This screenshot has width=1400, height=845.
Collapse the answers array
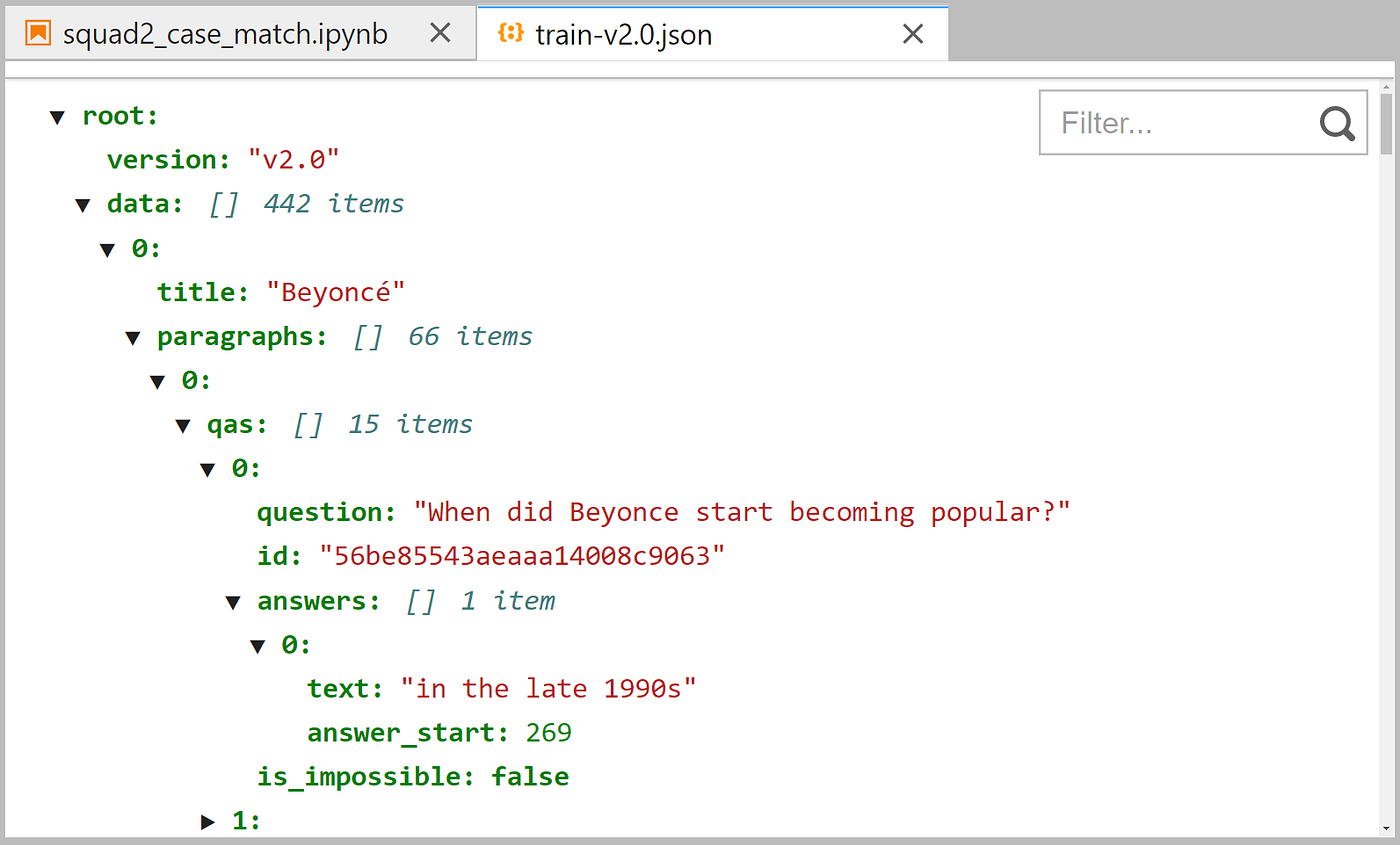(x=233, y=601)
